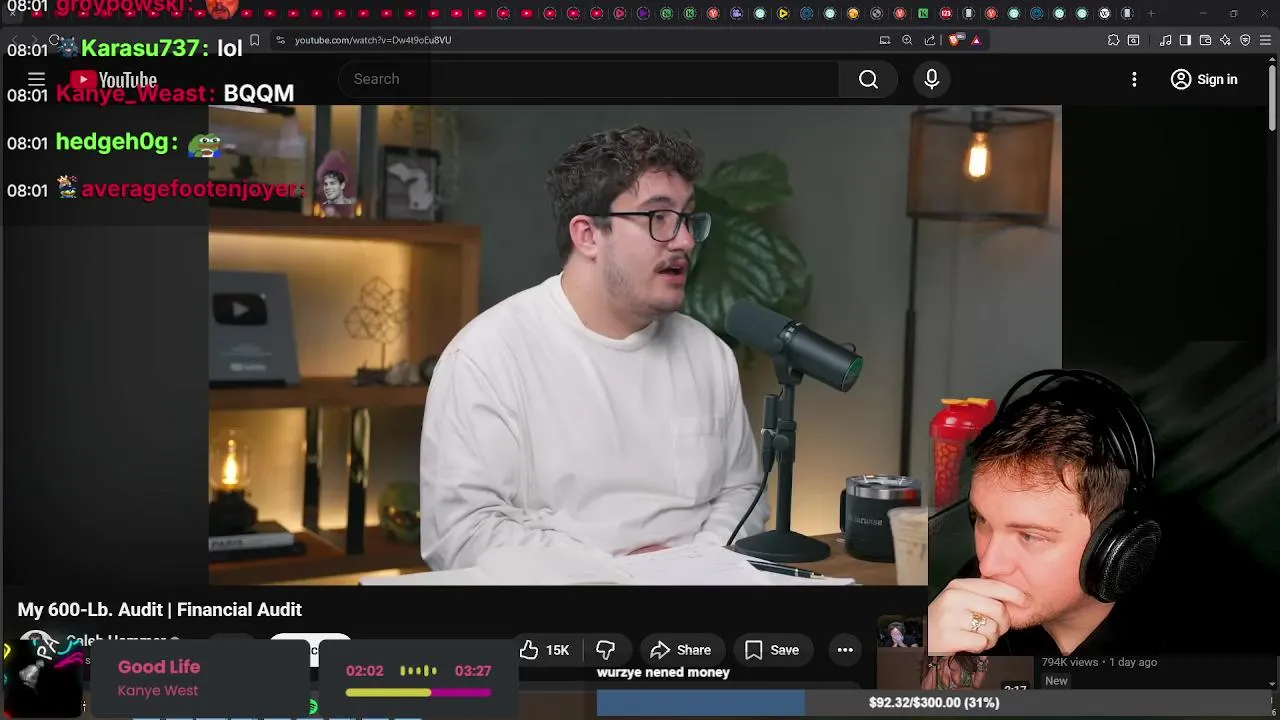Image resolution: width=1280 pixels, height=720 pixels.
Task: Open the Brave Wallet icon
Action: point(1205,40)
